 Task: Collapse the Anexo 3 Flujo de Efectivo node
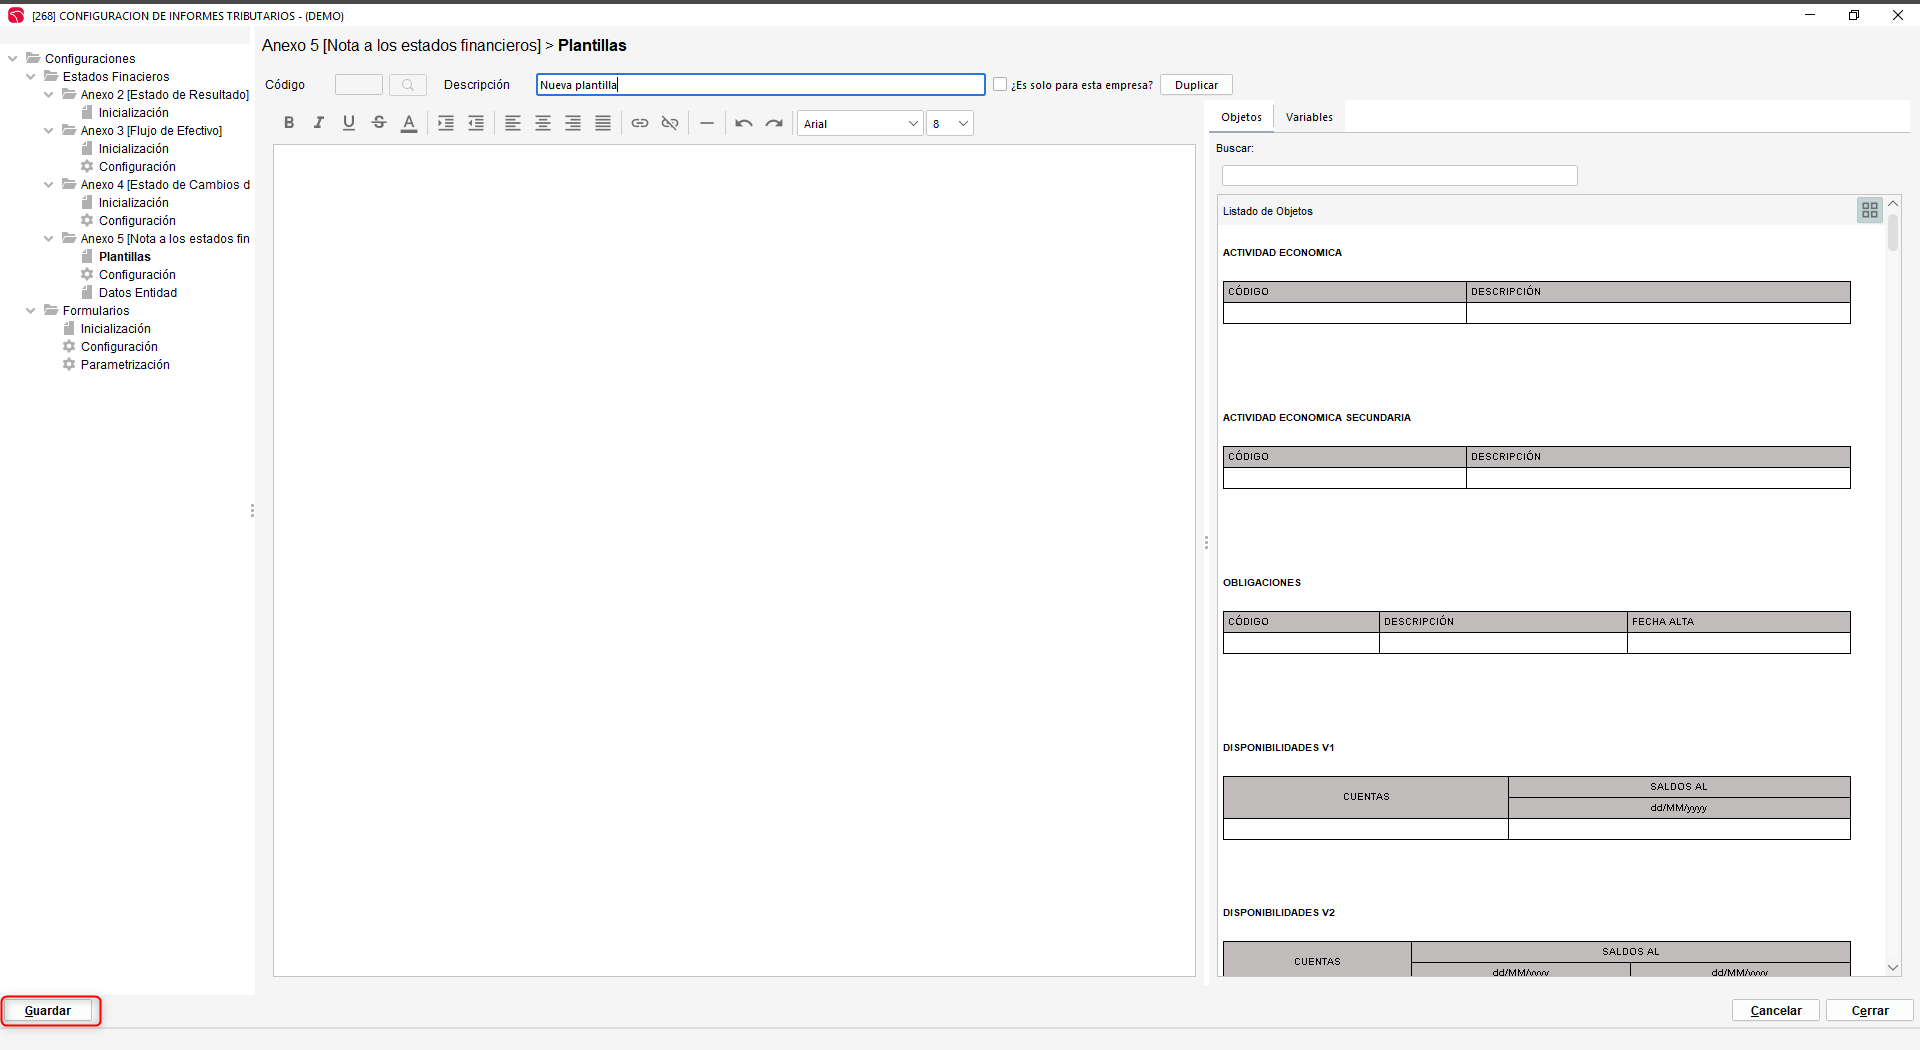coord(48,131)
